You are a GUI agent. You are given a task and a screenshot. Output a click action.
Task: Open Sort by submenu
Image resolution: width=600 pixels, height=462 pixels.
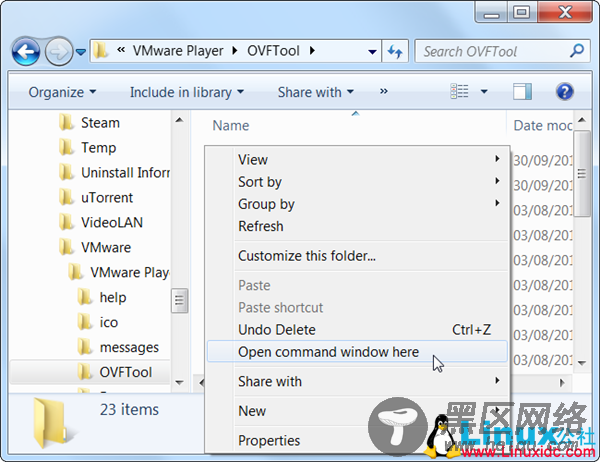pyautogui.click(x=358, y=182)
